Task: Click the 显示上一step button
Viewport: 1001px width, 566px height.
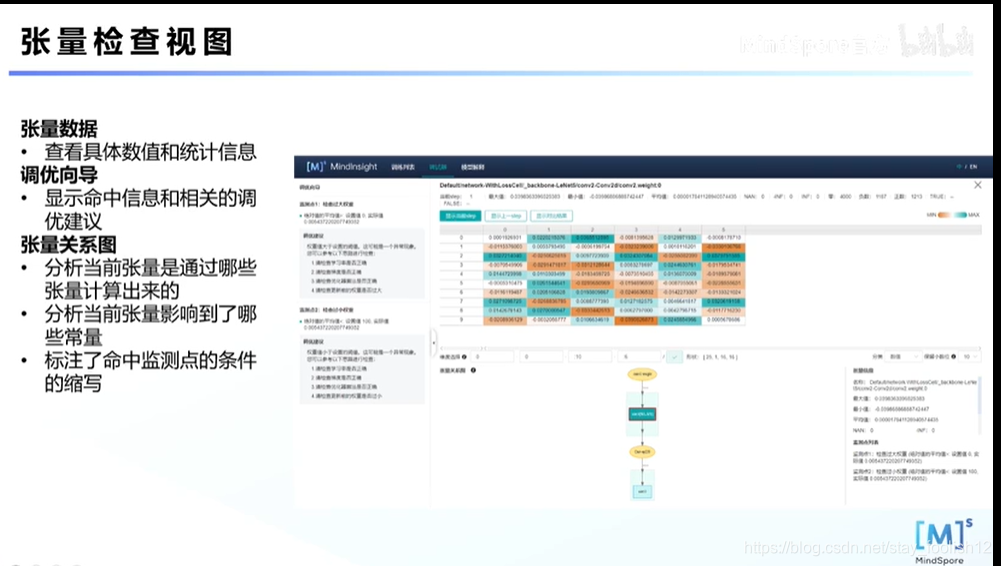Action: pyautogui.click(x=506, y=216)
